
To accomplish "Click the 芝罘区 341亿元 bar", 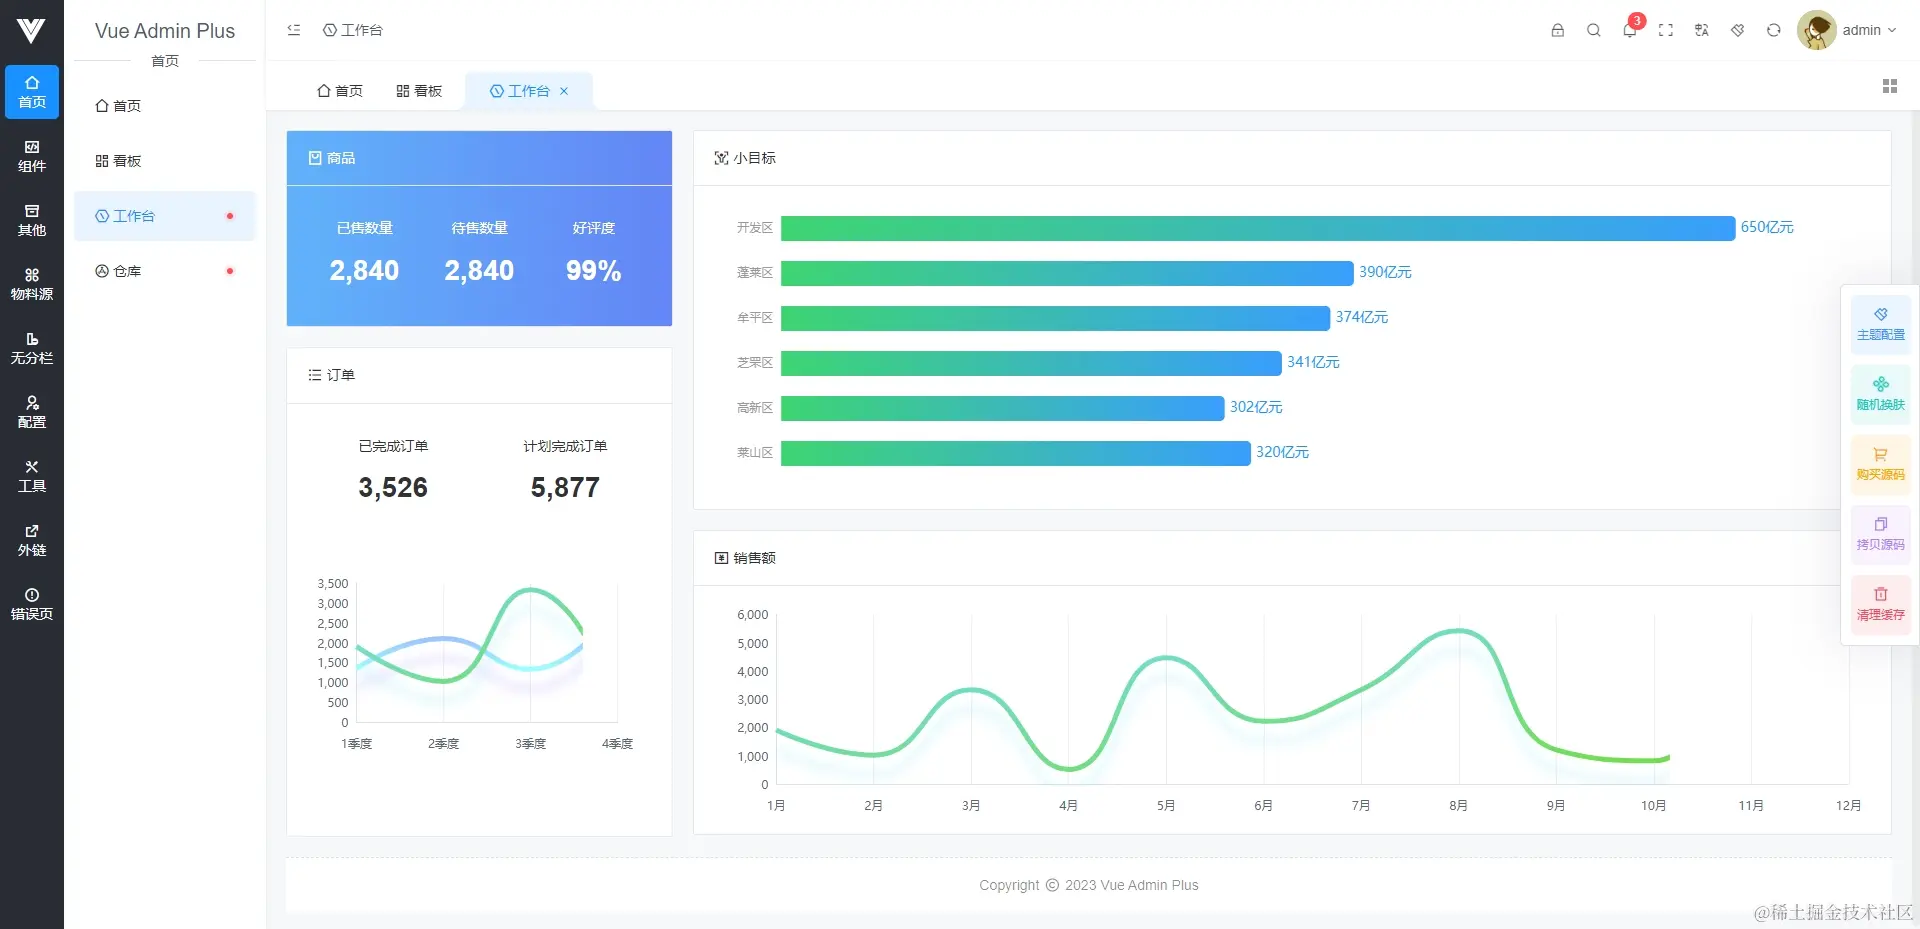I will point(1031,363).
